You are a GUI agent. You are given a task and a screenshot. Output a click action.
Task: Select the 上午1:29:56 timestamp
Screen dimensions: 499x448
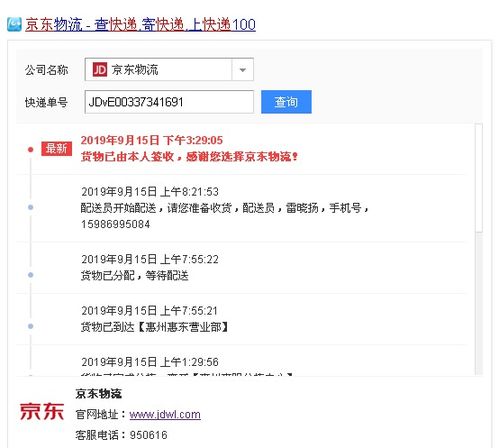point(150,362)
